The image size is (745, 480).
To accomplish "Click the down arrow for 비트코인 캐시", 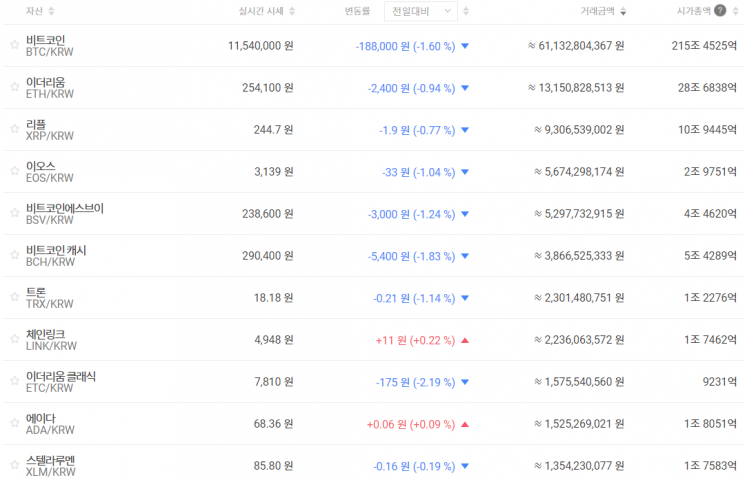I will [465, 256].
